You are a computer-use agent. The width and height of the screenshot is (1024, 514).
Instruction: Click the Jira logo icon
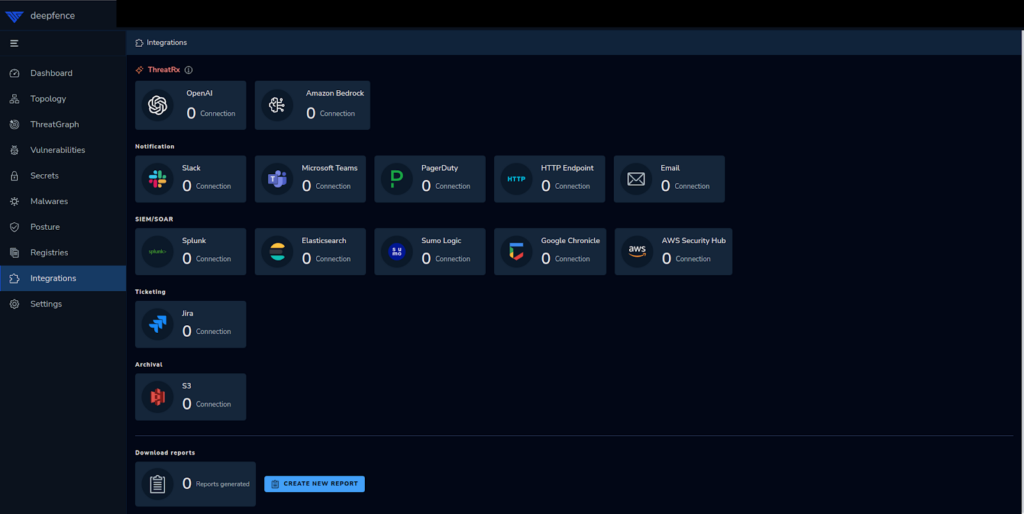(157, 324)
